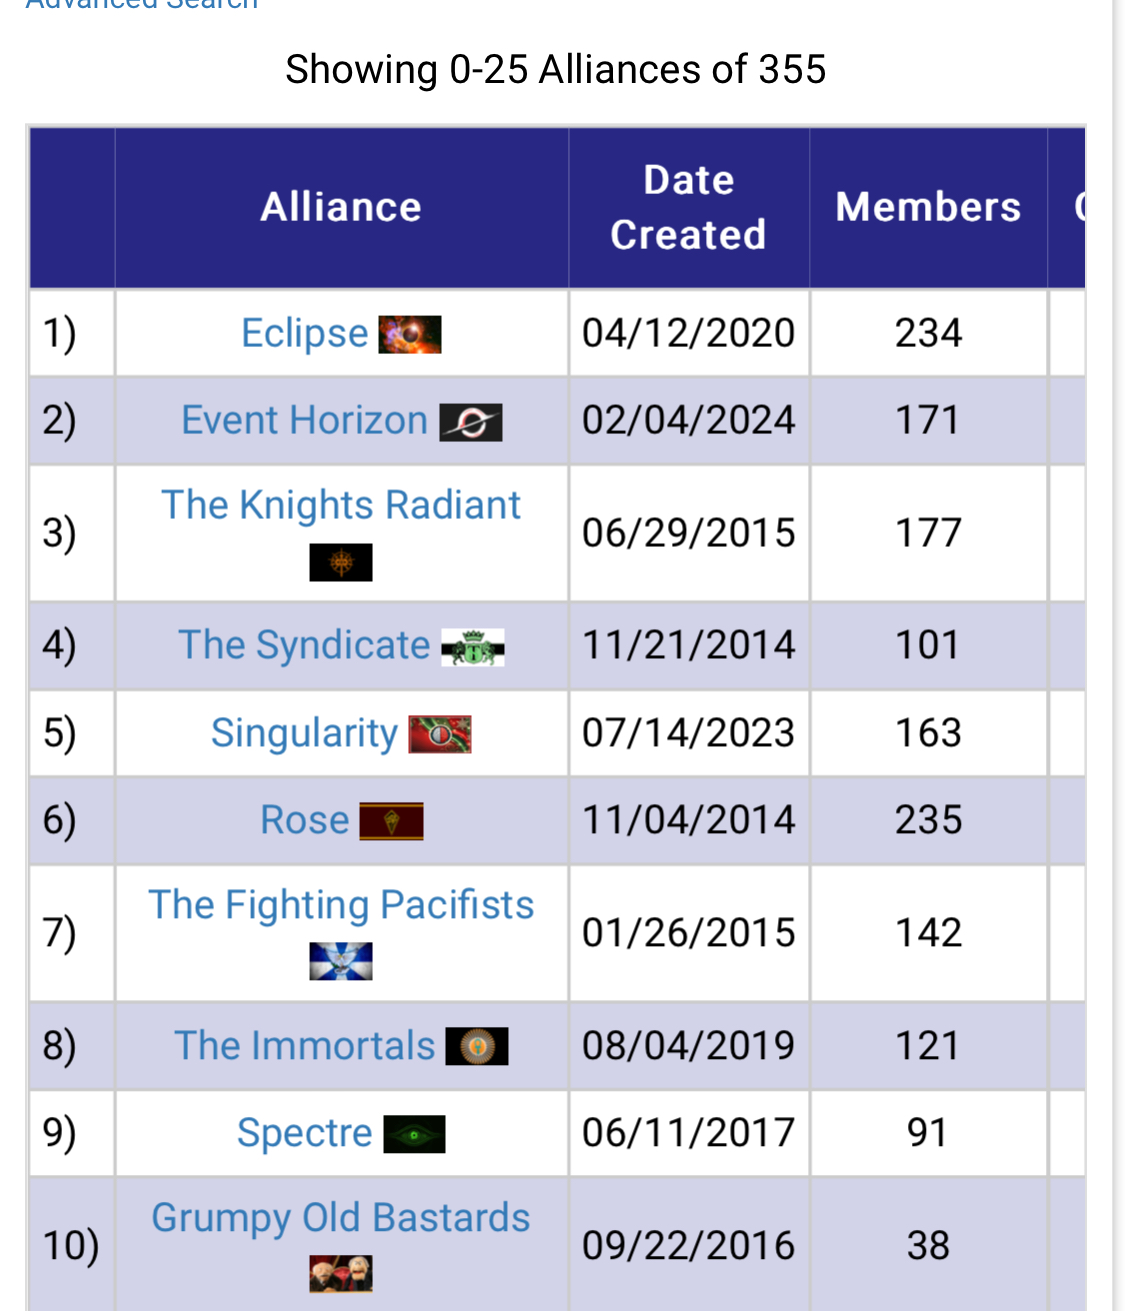Click the Eclipse alliance flag icon
Viewport: 1125px width, 1311px height.
[x=410, y=334]
